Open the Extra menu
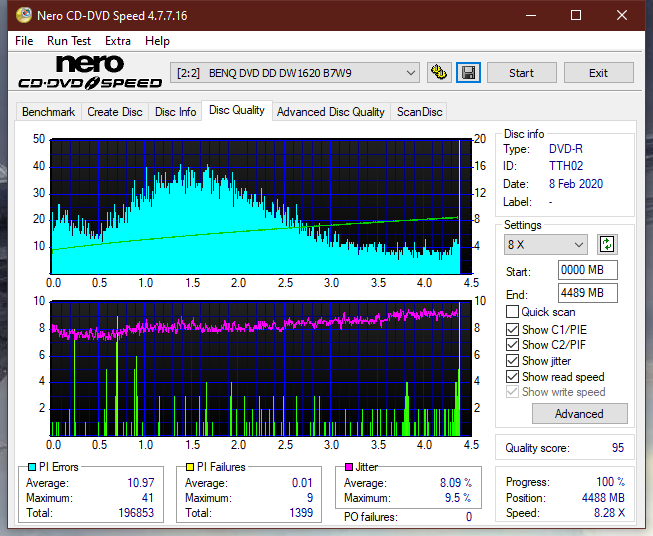Viewport: 653px width, 536px height. point(118,41)
